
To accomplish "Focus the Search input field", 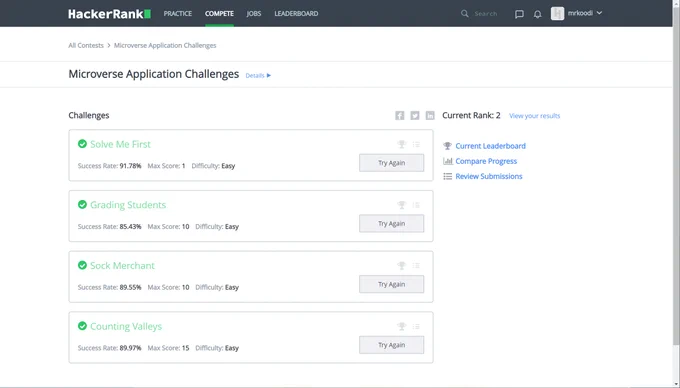I will [486, 14].
